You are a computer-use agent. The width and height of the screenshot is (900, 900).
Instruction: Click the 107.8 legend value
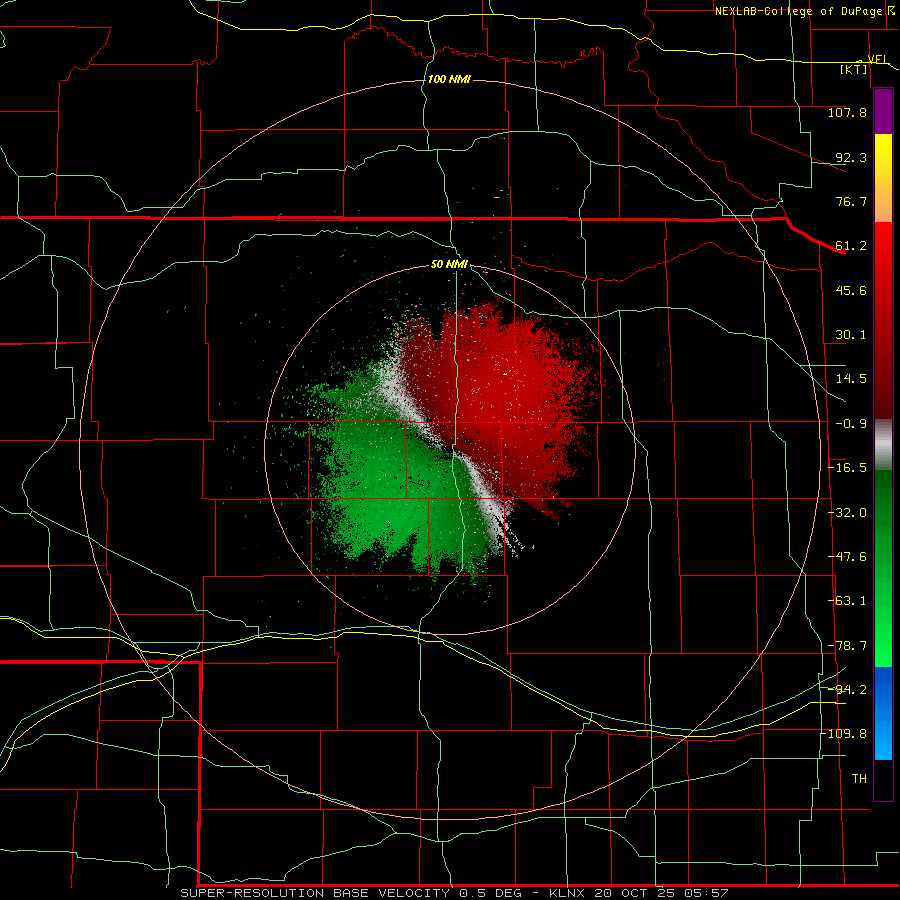click(x=847, y=112)
